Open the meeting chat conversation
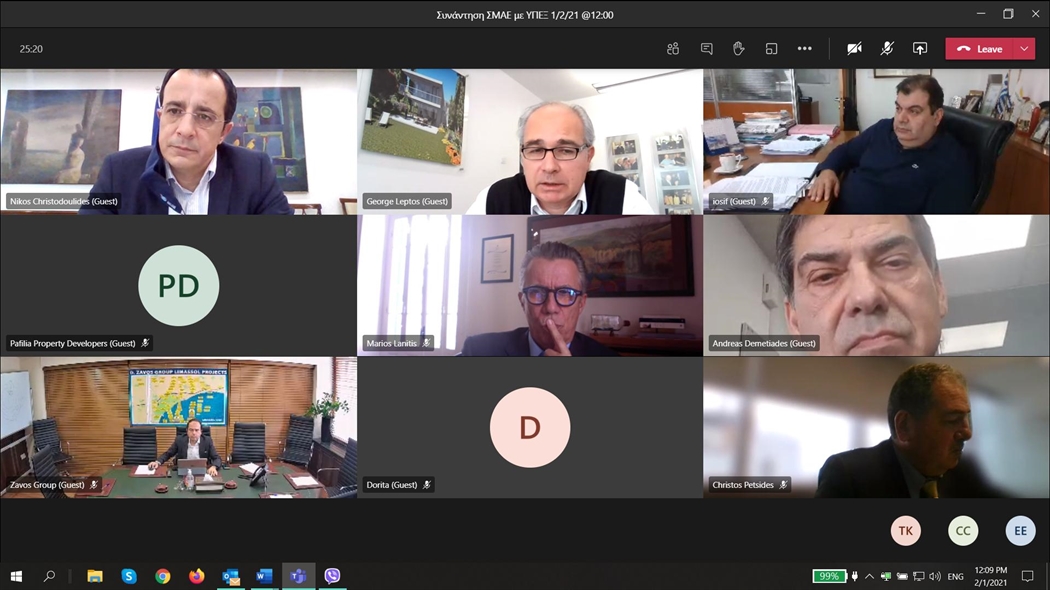Screen dimensions: 1050x590 pyautogui.click(x=706, y=49)
